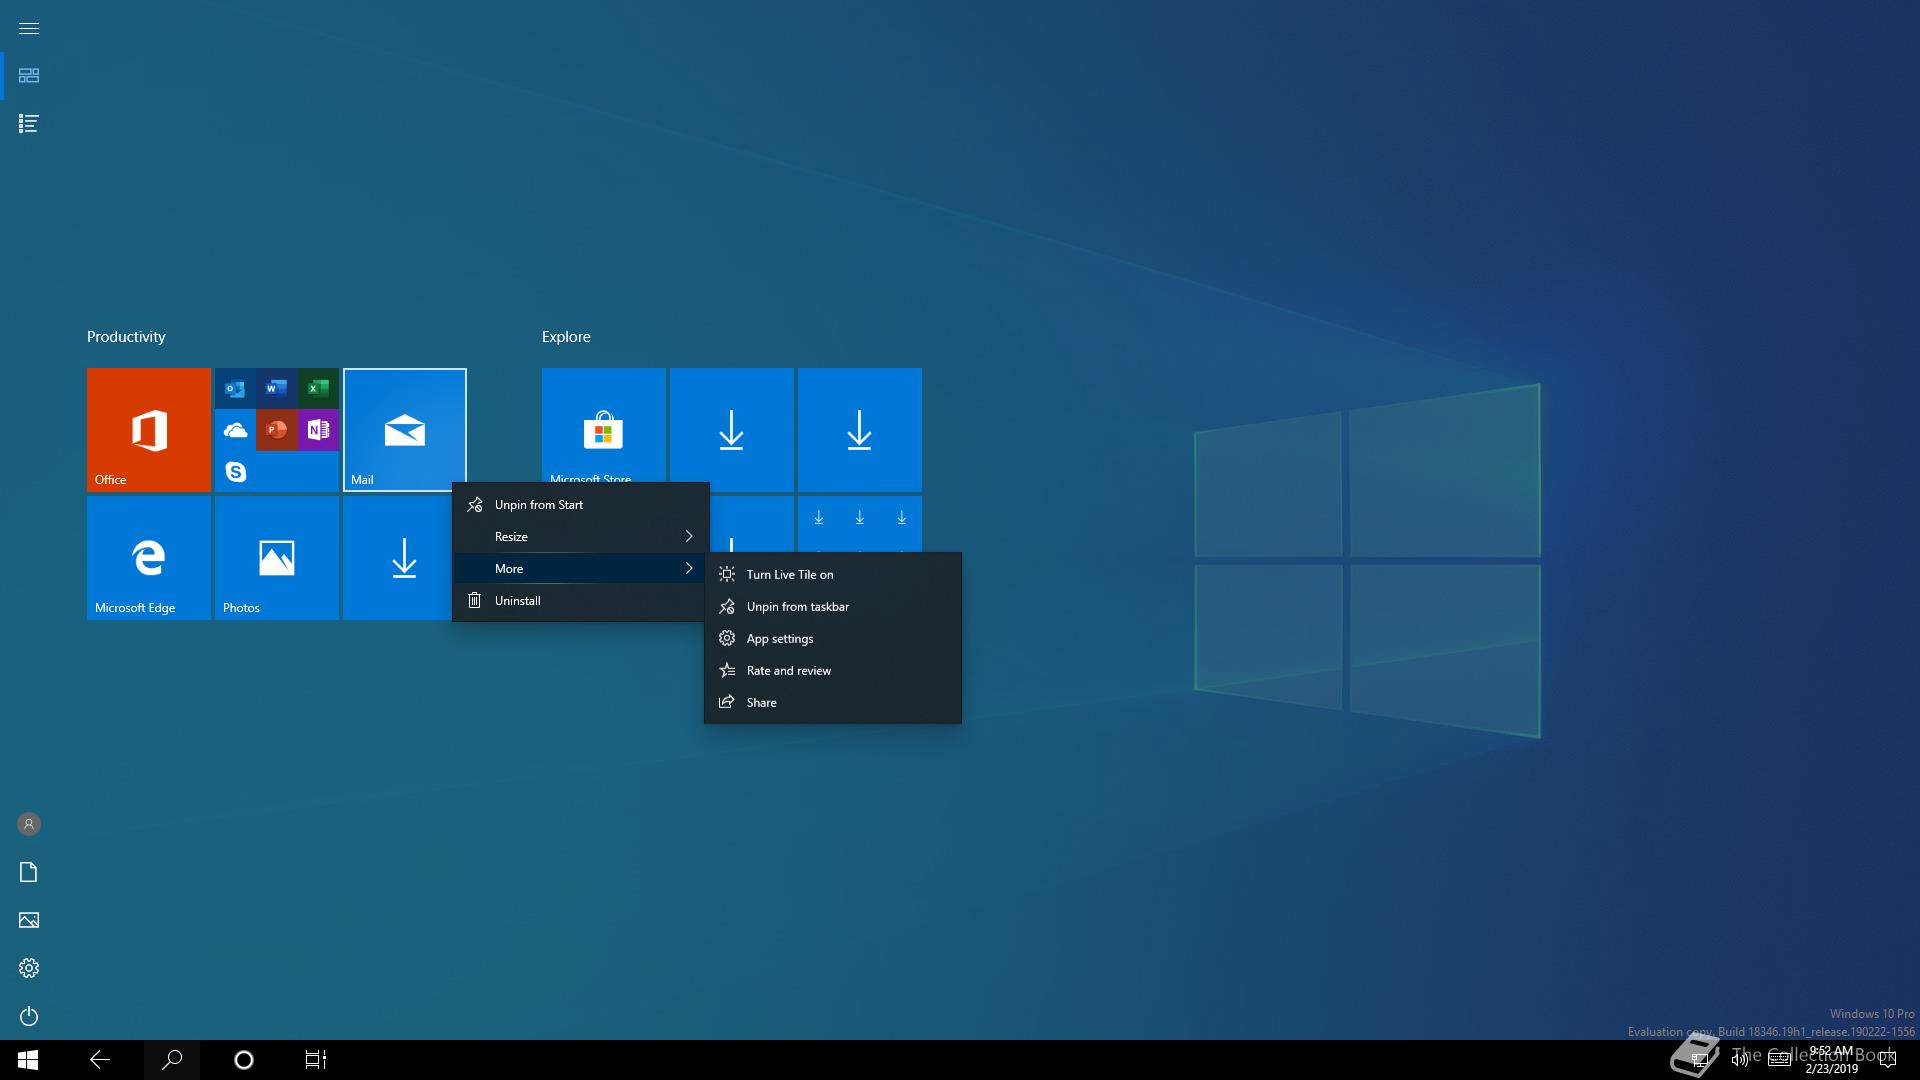Open the hamburger menu in Start

click(x=29, y=28)
